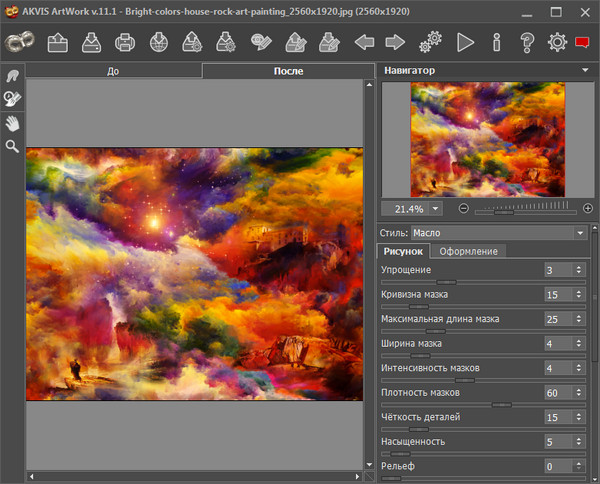The height and width of the screenshot is (484, 600).
Task: Click the Print image icon
Action: pyautogui.click(x=125, y=42)
